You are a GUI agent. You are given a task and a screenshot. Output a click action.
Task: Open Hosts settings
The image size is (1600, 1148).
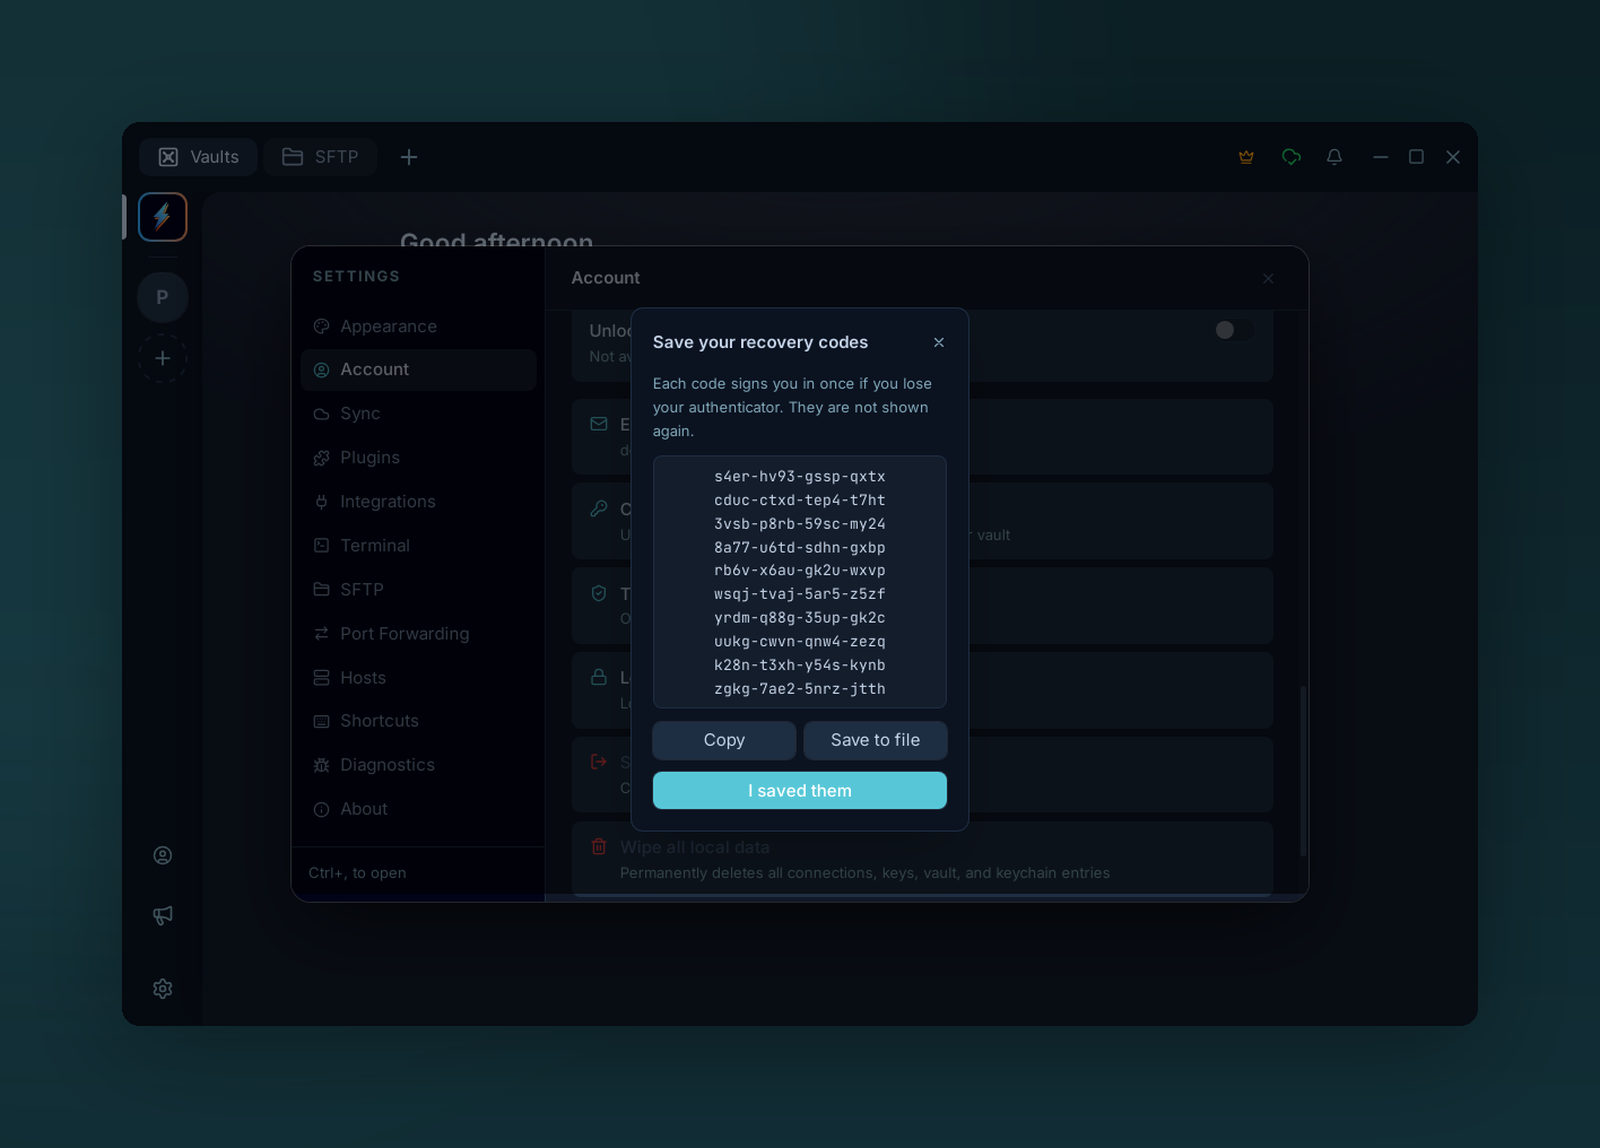(x=418, y=678)
